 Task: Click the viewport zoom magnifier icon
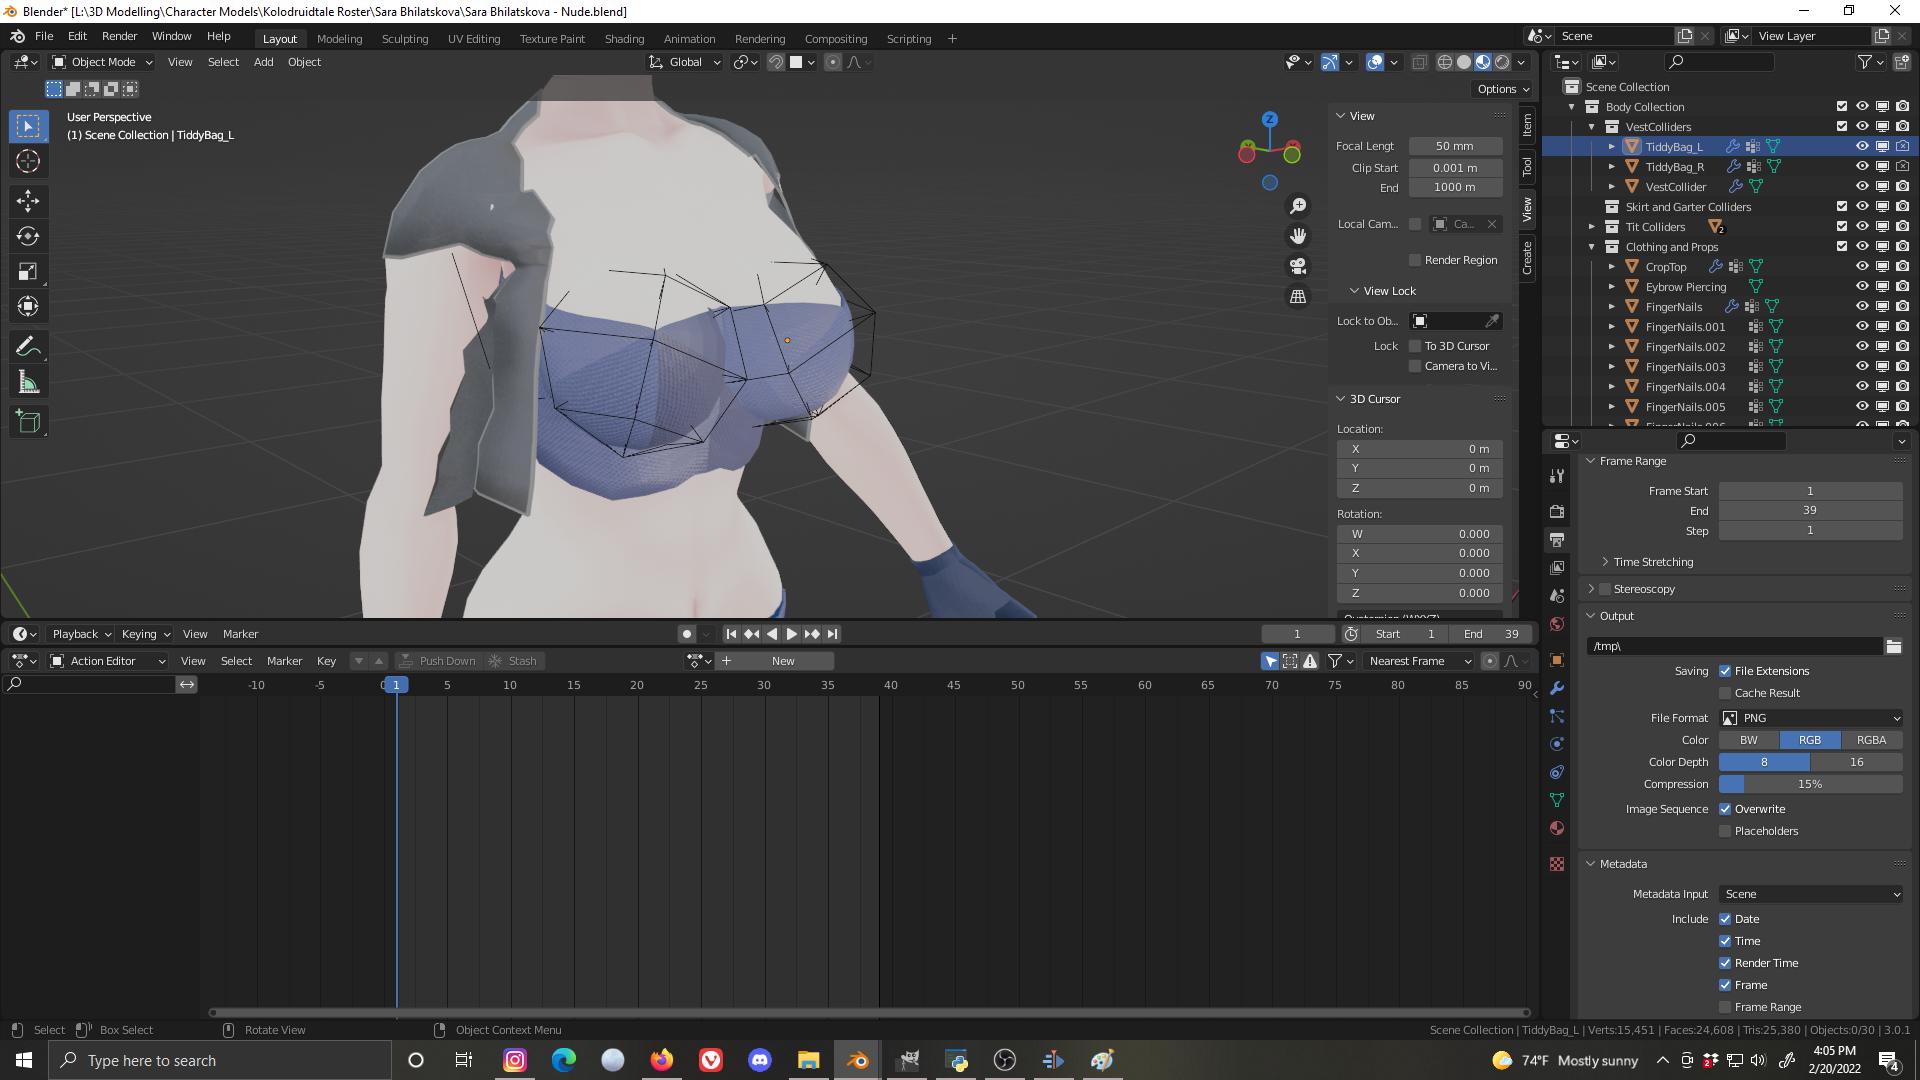[x=1298, y=206]
